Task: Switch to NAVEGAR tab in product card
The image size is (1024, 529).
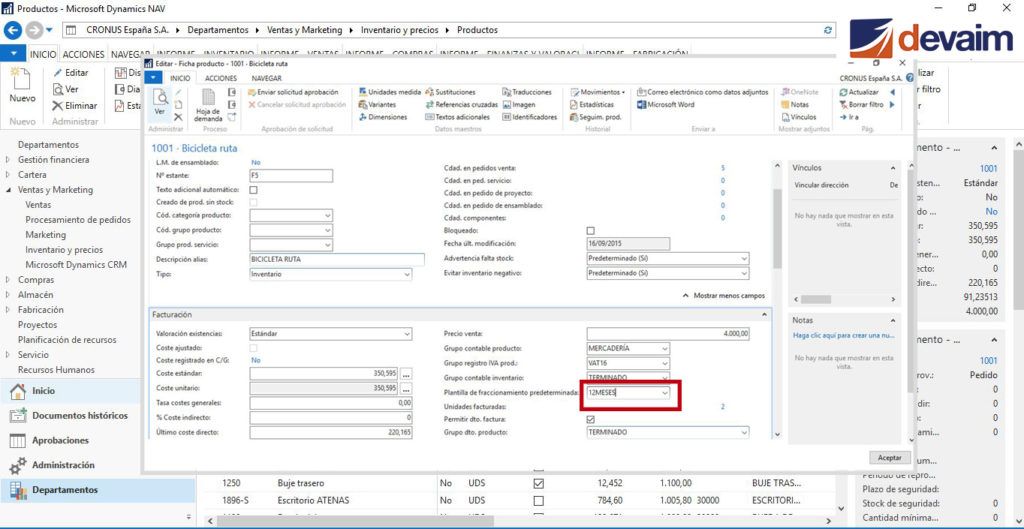Action: tap(266, 78)
